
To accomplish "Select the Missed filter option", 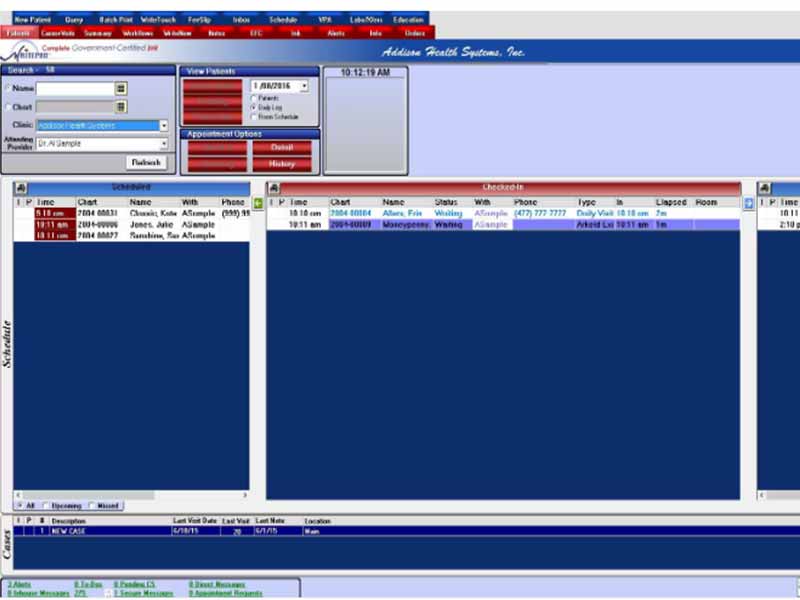I will pyautogui.click(x=92, y=506).
